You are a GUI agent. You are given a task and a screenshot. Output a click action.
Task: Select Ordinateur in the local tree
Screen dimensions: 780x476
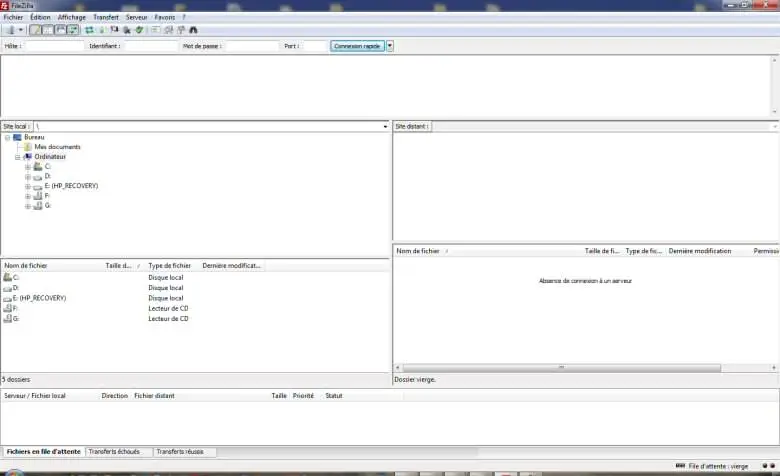50,157
